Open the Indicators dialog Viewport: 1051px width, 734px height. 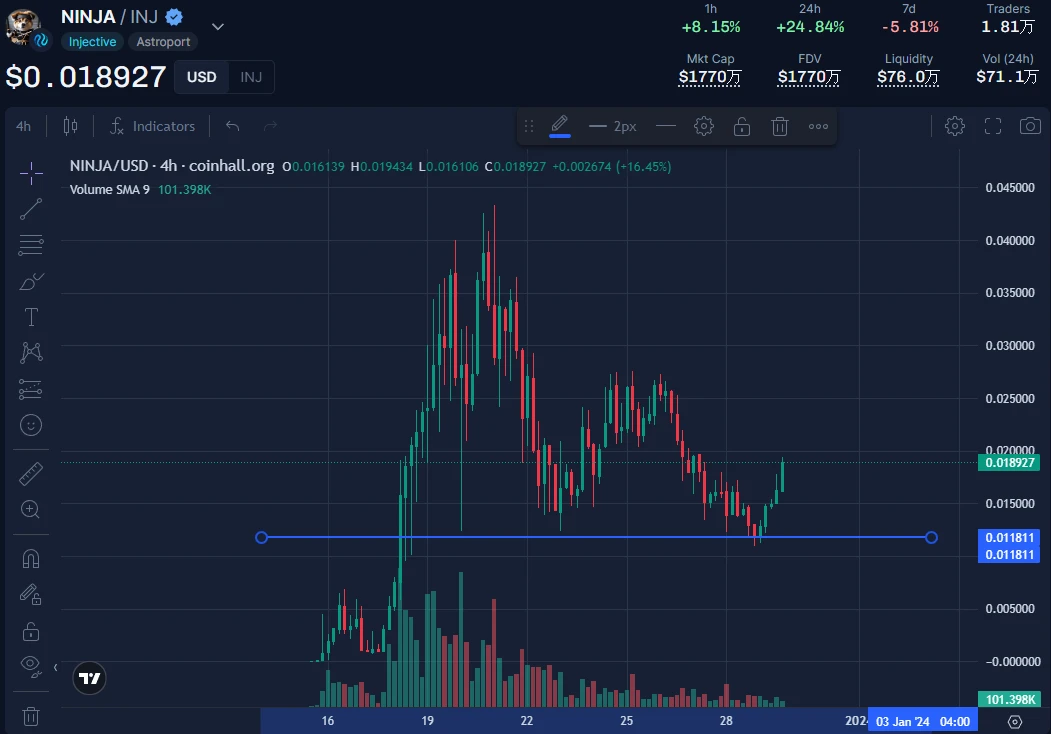pos(153,126)
